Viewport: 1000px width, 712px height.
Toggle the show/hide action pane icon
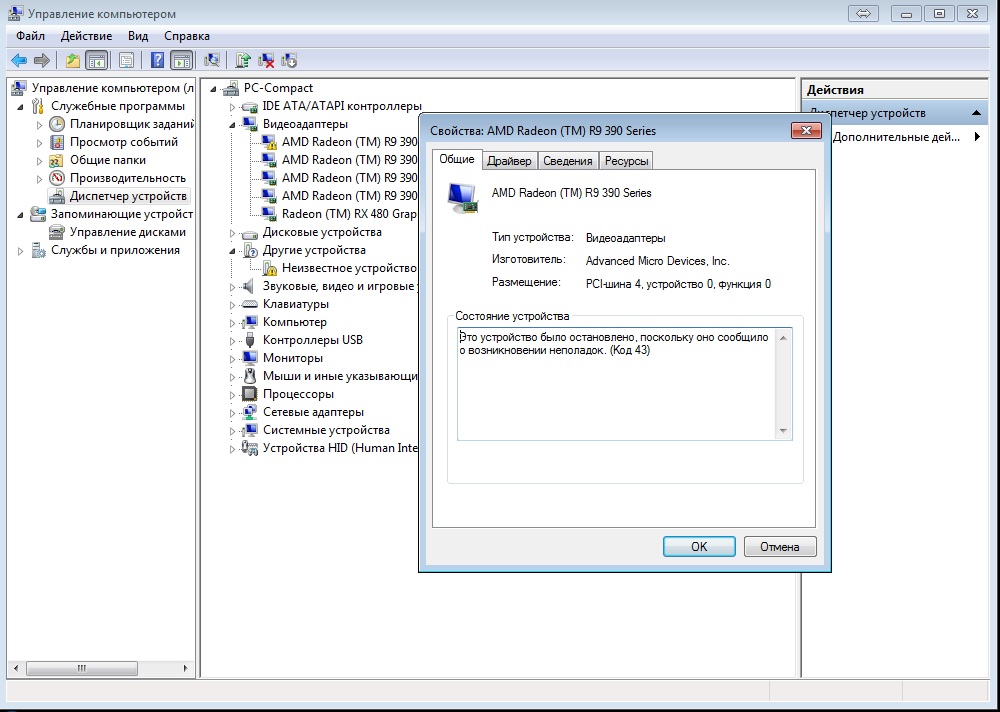(182, 61)
